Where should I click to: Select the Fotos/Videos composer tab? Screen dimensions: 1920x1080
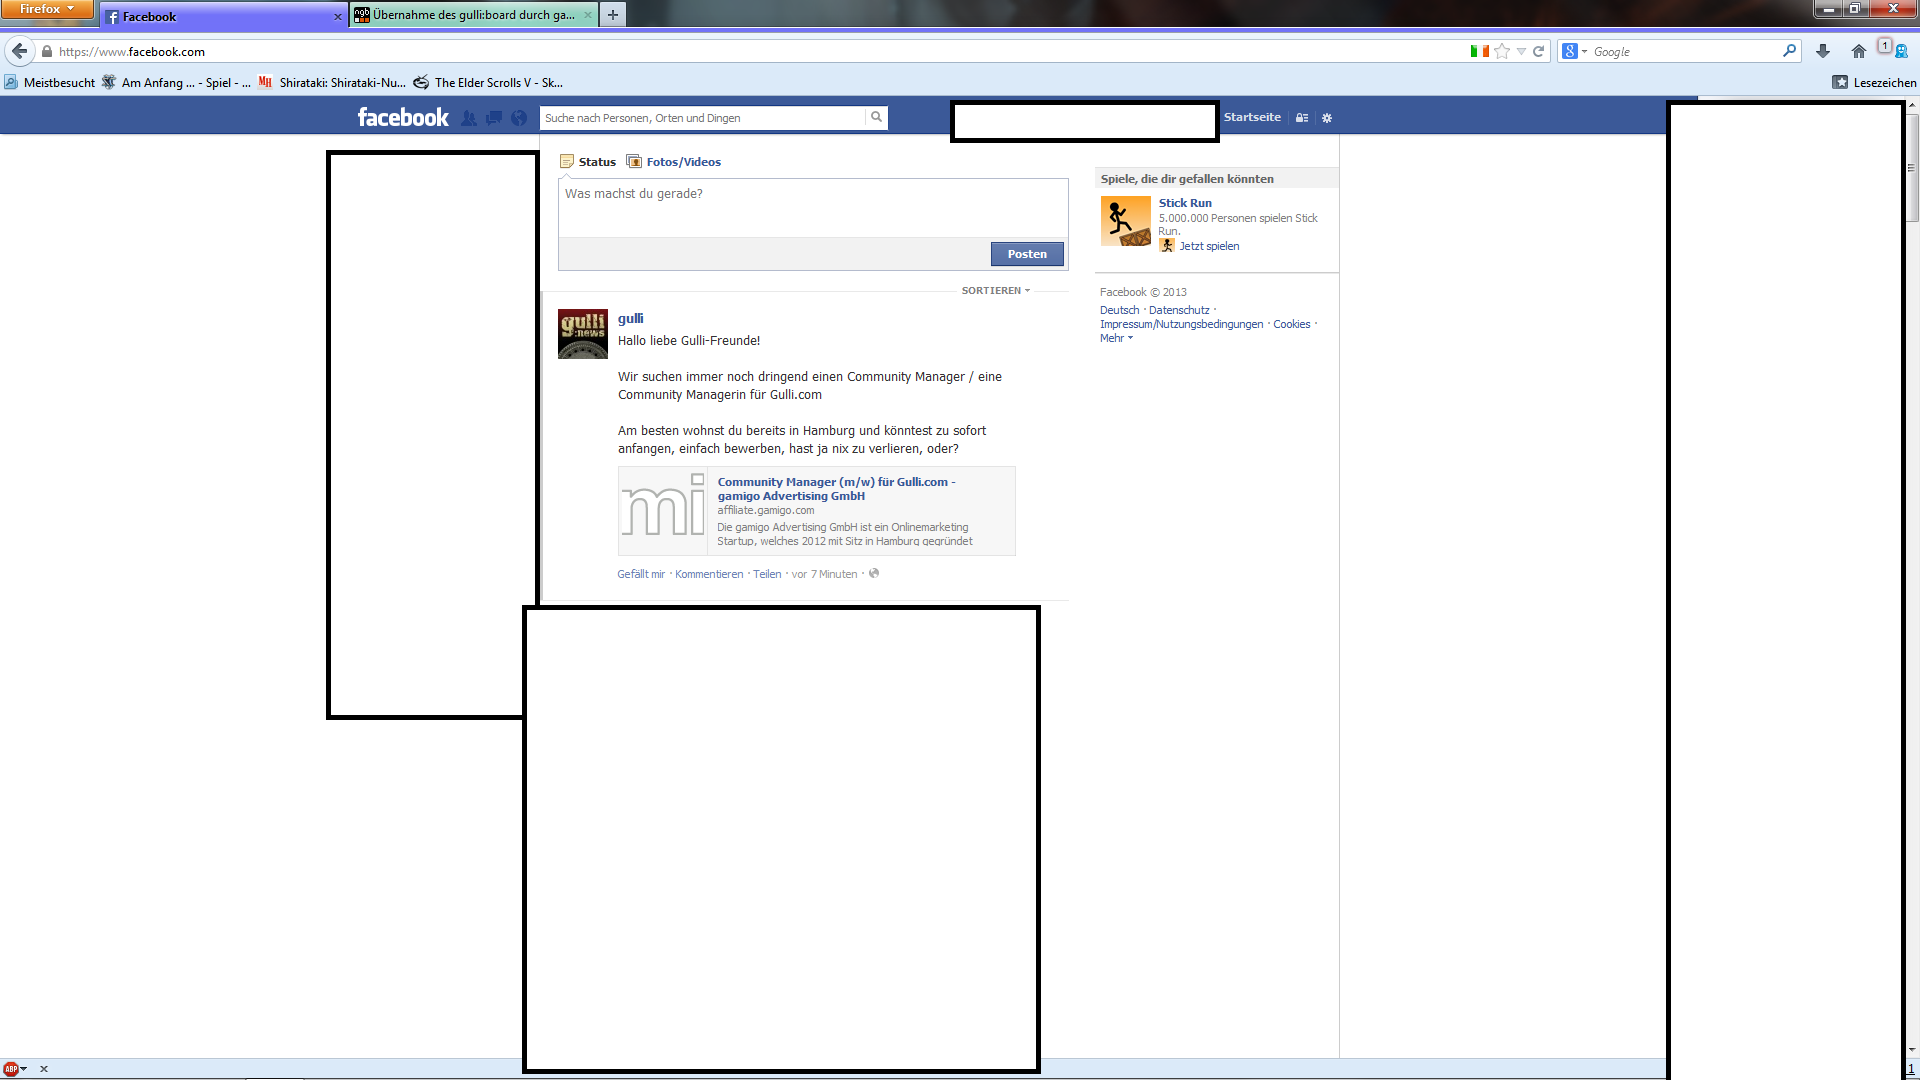(x=683, y=162)
